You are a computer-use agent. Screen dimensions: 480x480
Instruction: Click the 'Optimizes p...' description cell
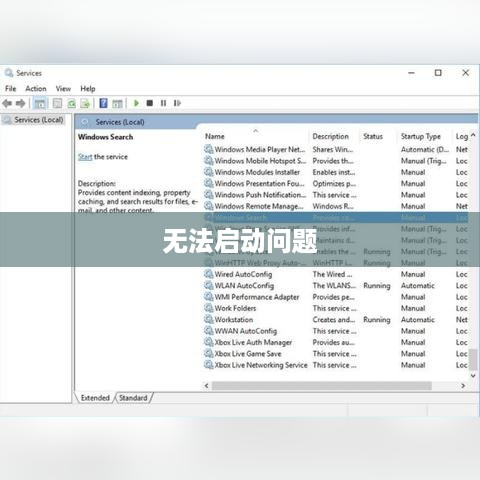334,183
